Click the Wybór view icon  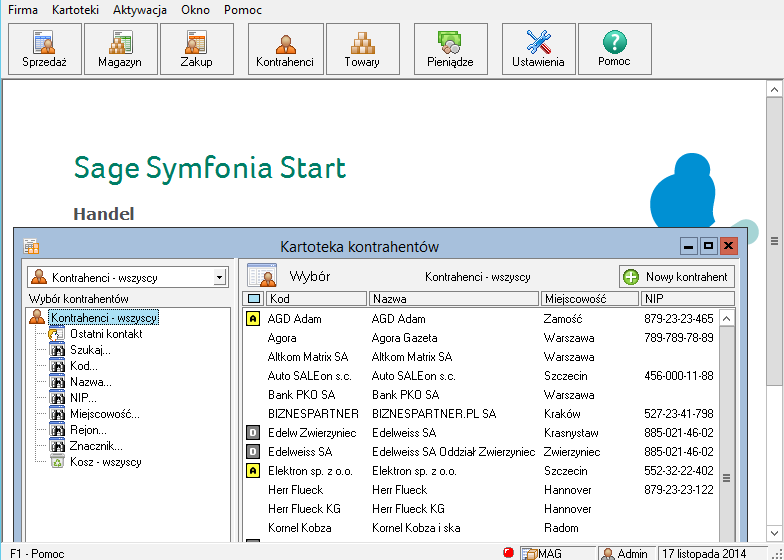pyautogui.click(x=262, y=275)
